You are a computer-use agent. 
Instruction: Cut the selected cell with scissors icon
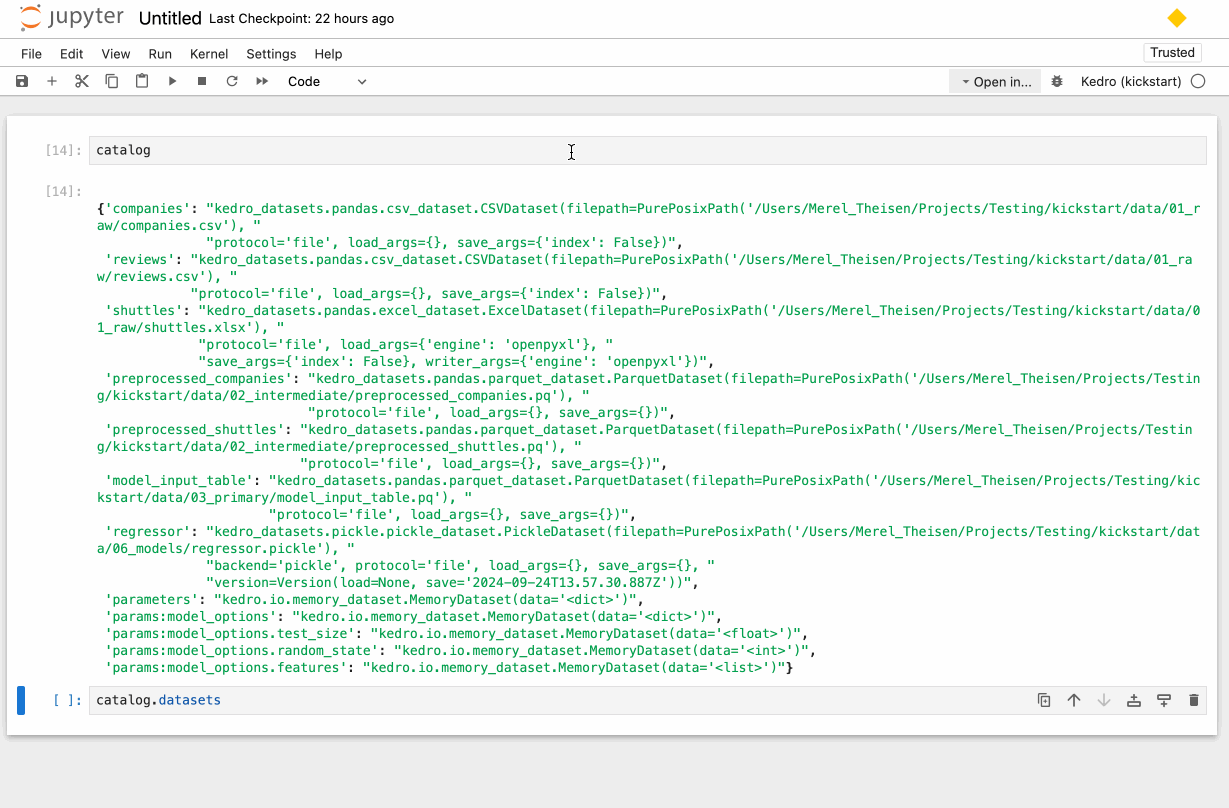(82, 81)
